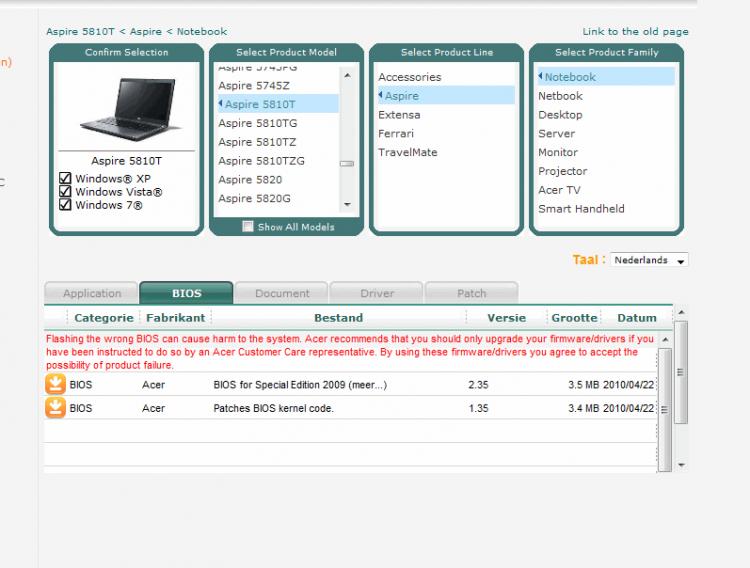Select Aspire 5745Z in the model list

point(278,86)
